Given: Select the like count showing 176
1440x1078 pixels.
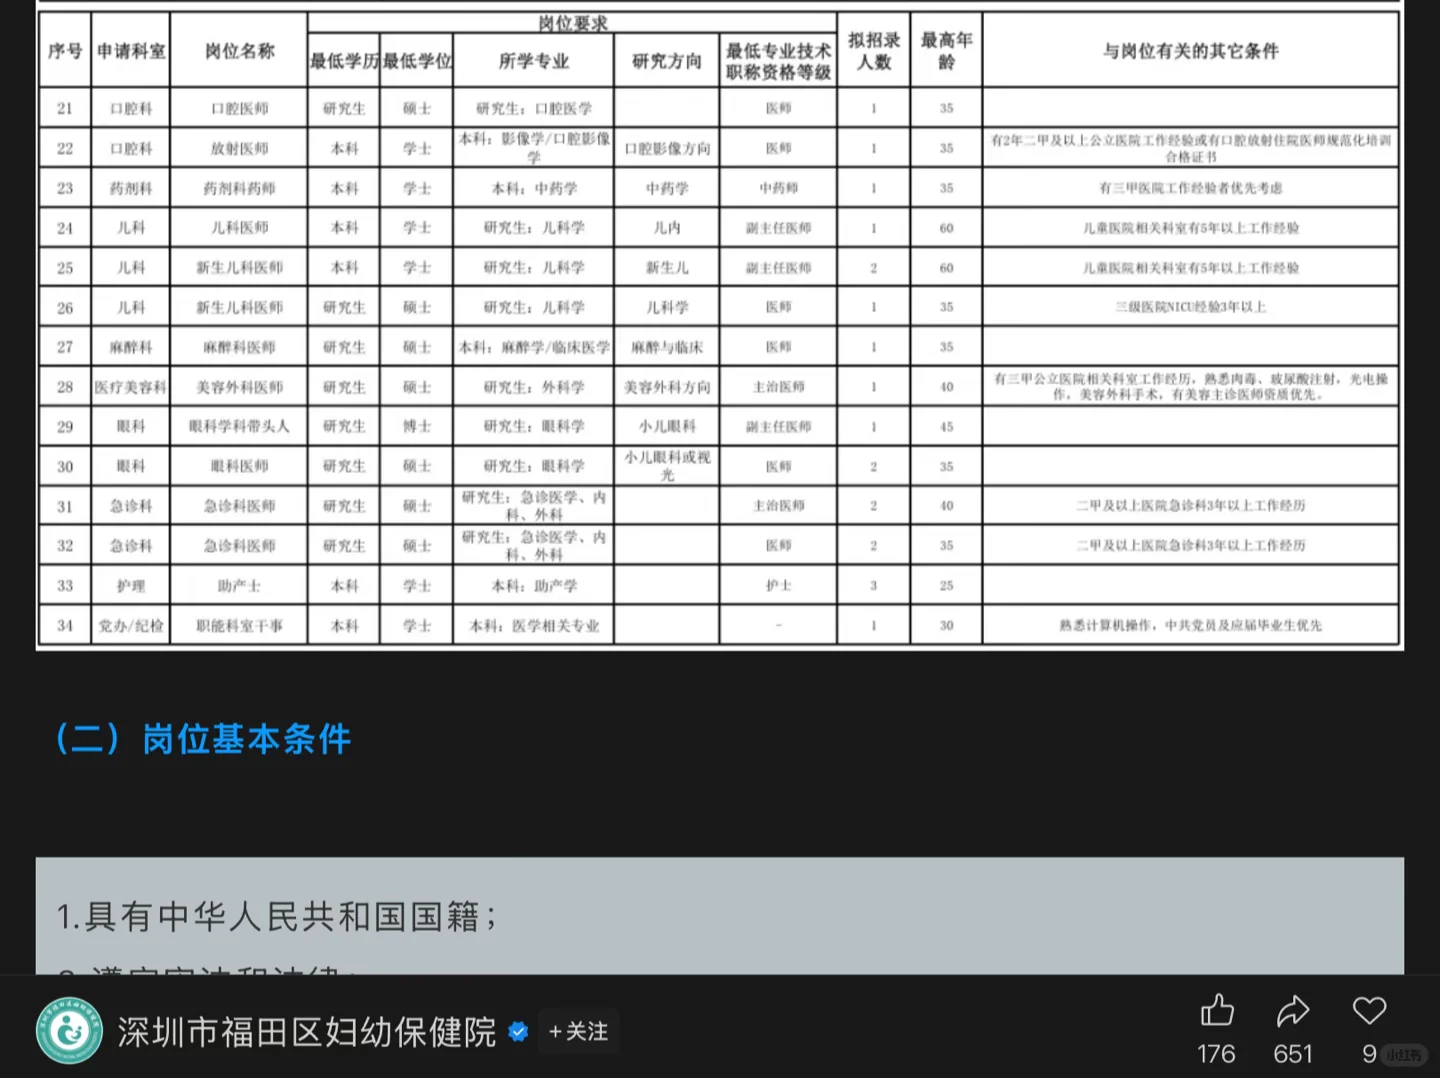Looking at the screenshot, I should click(x=1216, y=1053).
